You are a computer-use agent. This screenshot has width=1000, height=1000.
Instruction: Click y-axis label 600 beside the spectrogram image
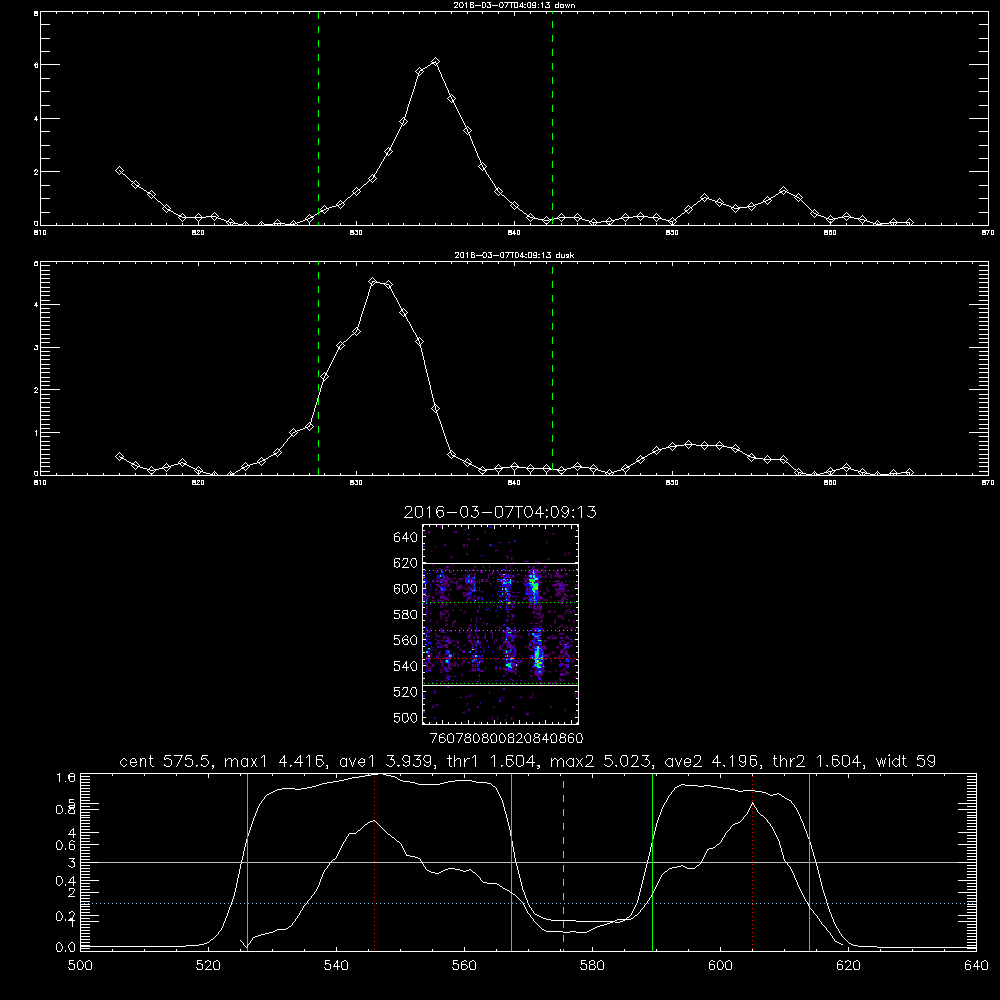click(406, 589)
